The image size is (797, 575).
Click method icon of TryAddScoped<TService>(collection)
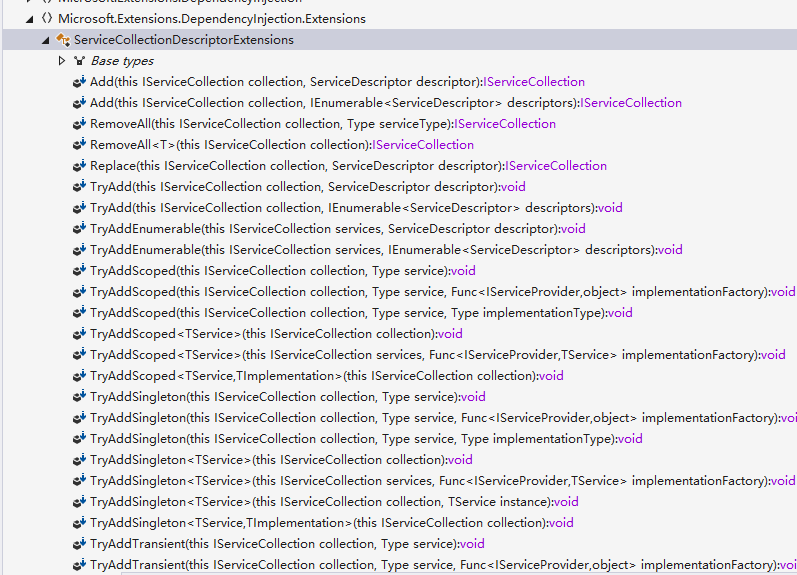tap(79, 334)
